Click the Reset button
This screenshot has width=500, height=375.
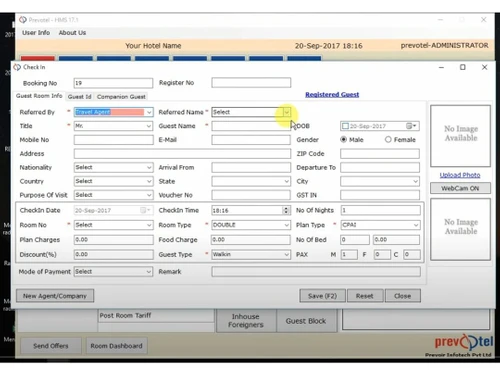click(365, 296)
